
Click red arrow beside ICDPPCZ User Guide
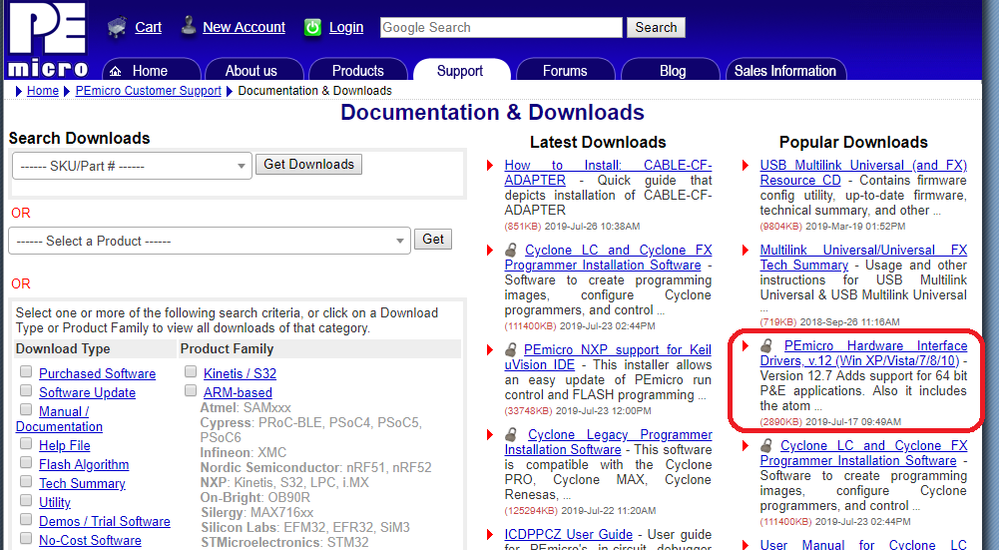point(490,534)
